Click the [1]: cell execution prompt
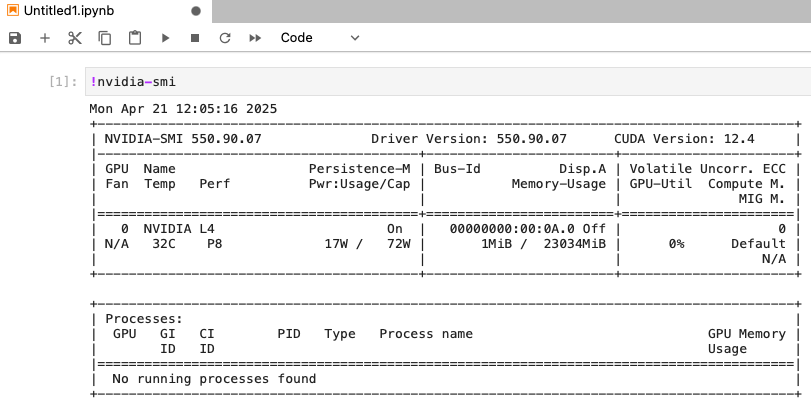This screenshot has width=811, height=407. (x=63, y=82)
